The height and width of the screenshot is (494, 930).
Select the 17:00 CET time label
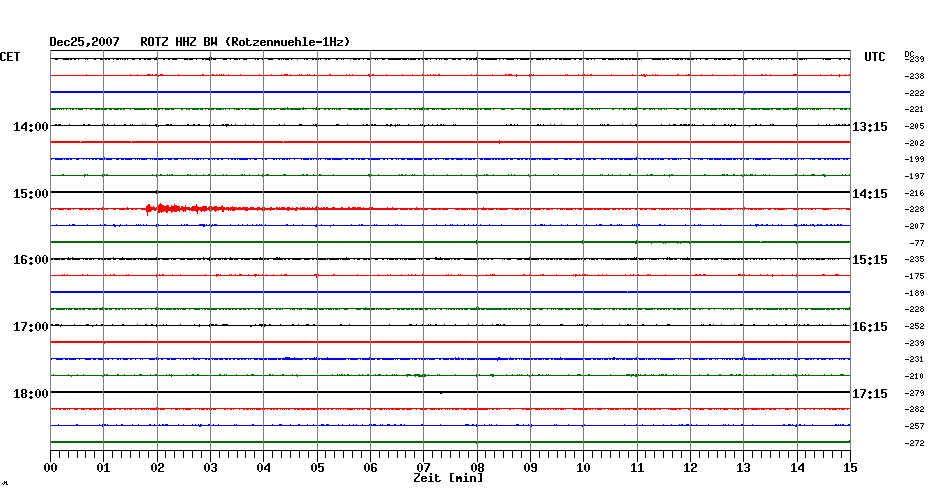click(31, 327)
